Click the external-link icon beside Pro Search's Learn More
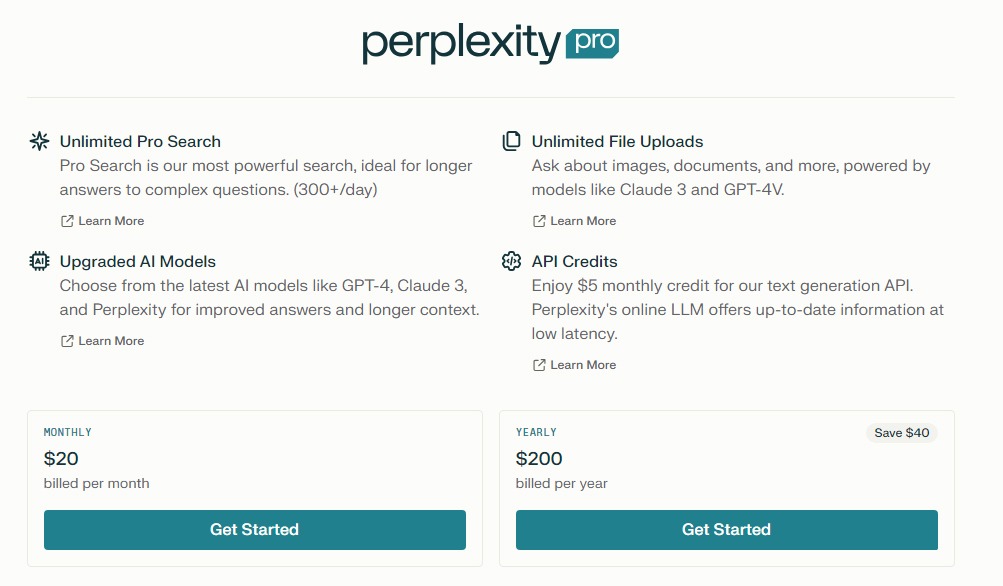The image size is (1003, 586). click(x=67, y=220)
